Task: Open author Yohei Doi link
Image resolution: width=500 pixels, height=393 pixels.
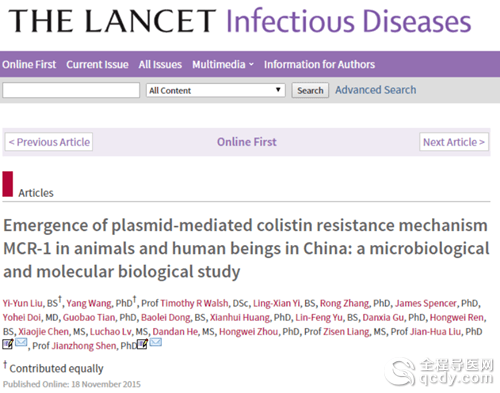Action: click(x=22, y=317)
